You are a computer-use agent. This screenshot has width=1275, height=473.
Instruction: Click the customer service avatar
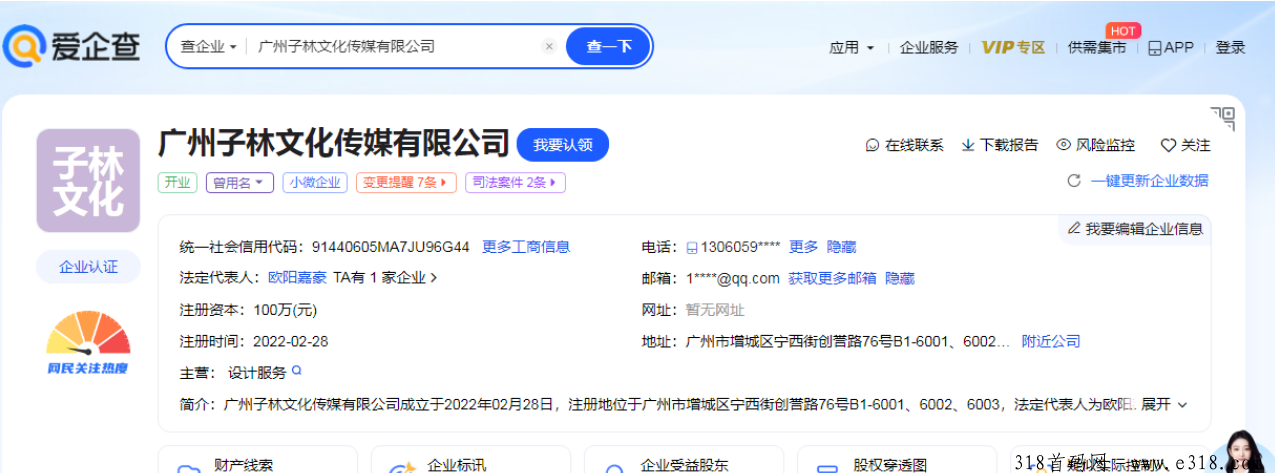point(1239,451)
